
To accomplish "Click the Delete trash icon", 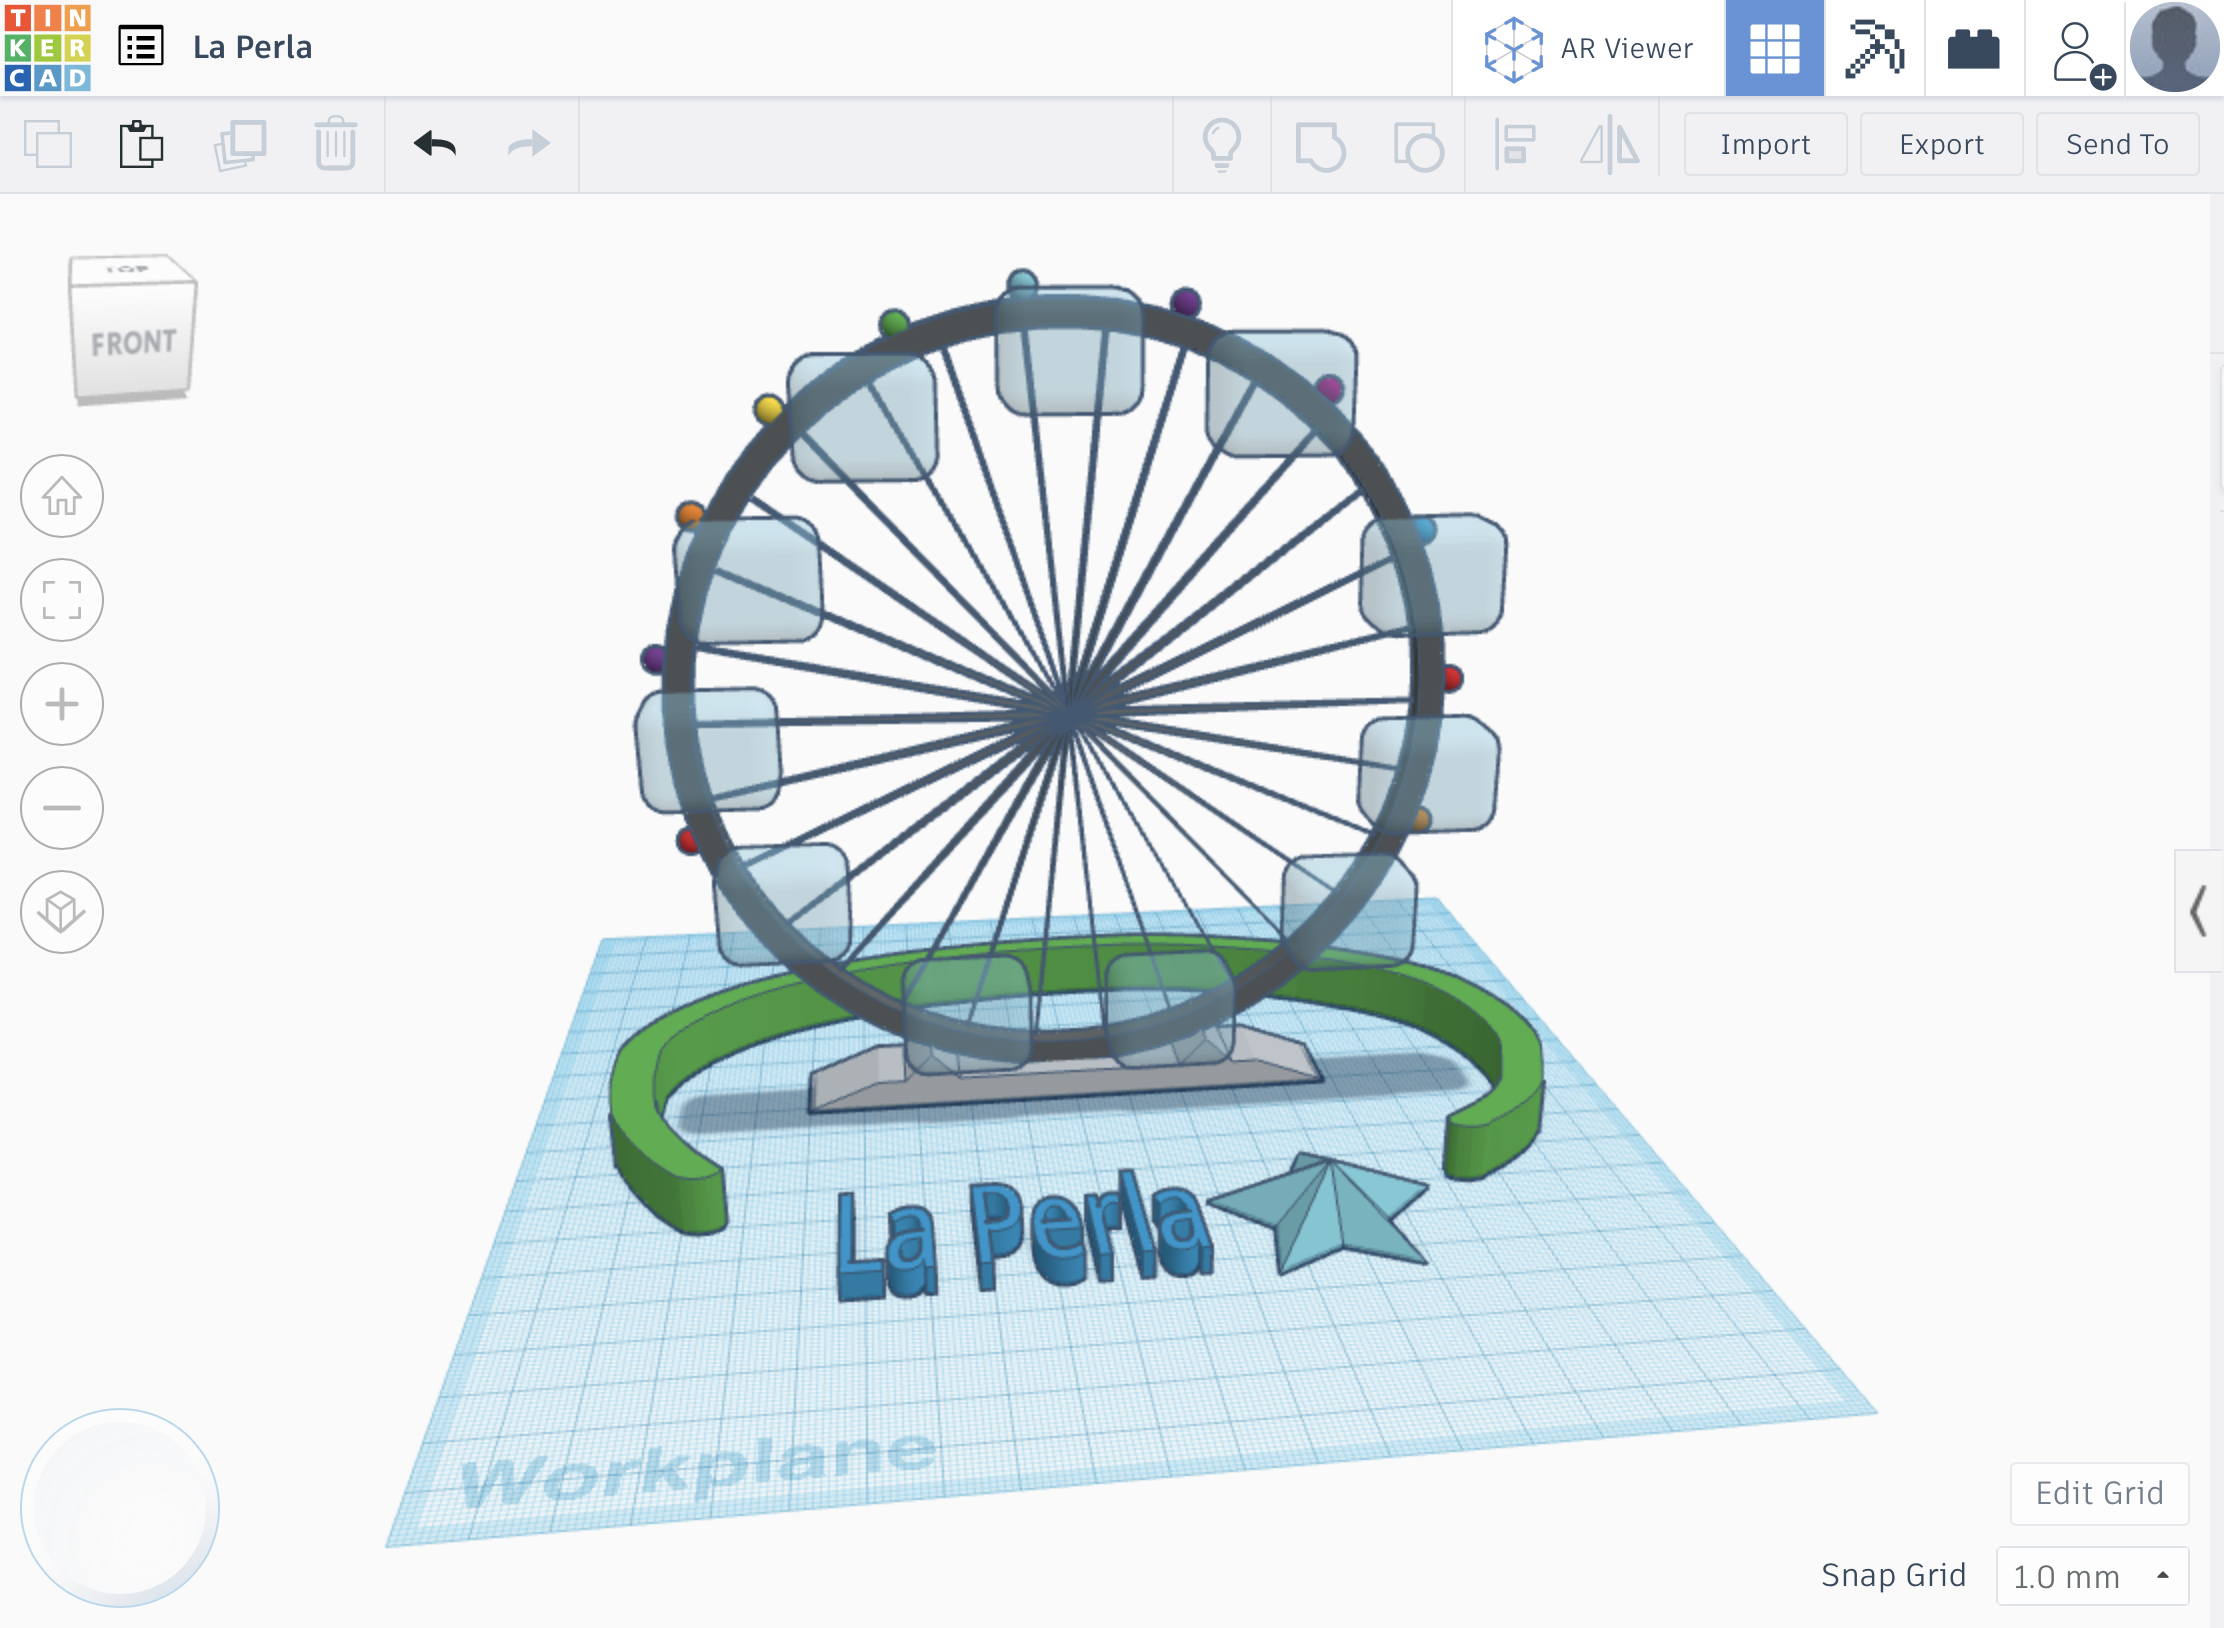I will 336,145.
